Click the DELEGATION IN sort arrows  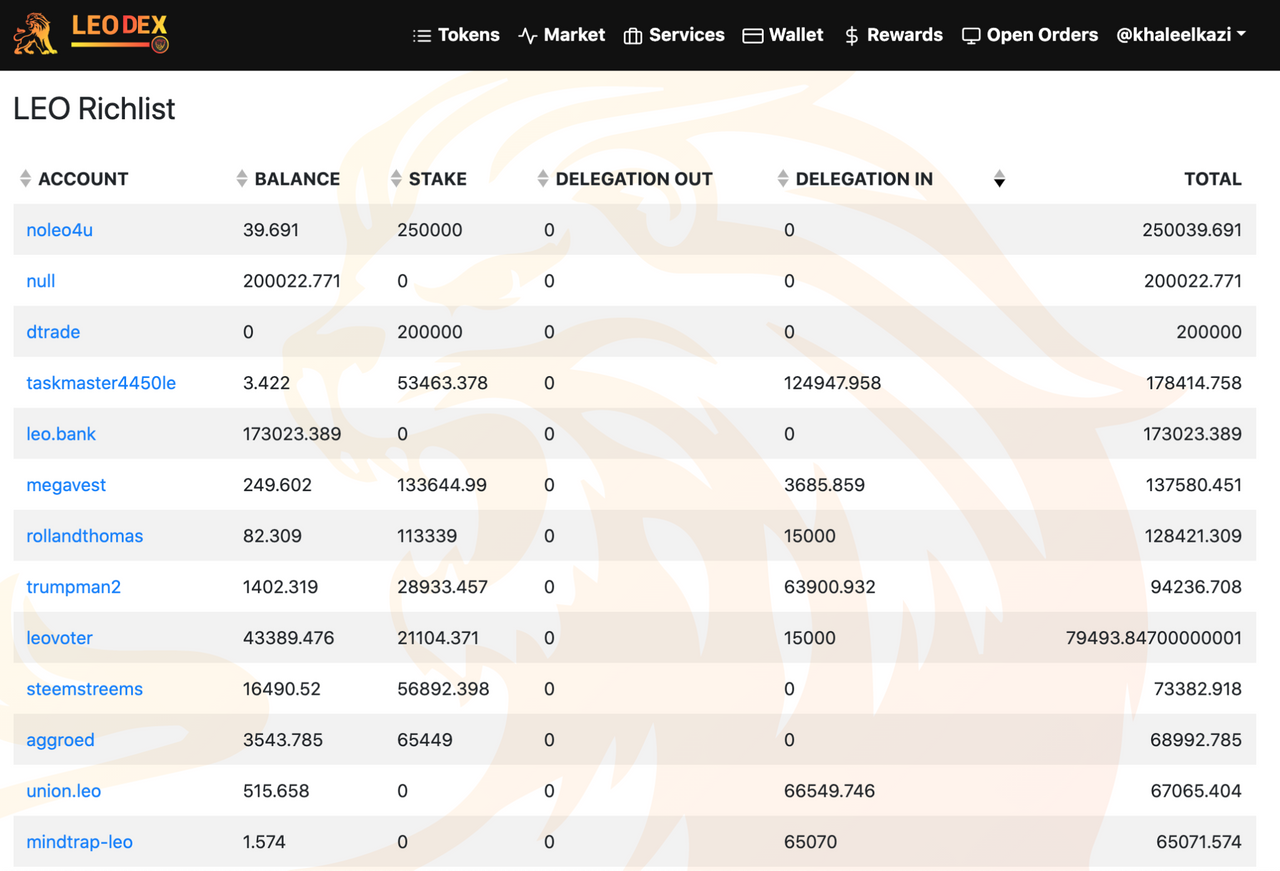tap(783, 178)
